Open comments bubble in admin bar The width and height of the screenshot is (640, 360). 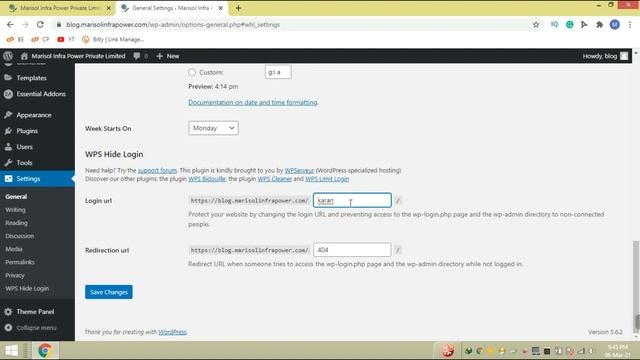click(140, 56)
